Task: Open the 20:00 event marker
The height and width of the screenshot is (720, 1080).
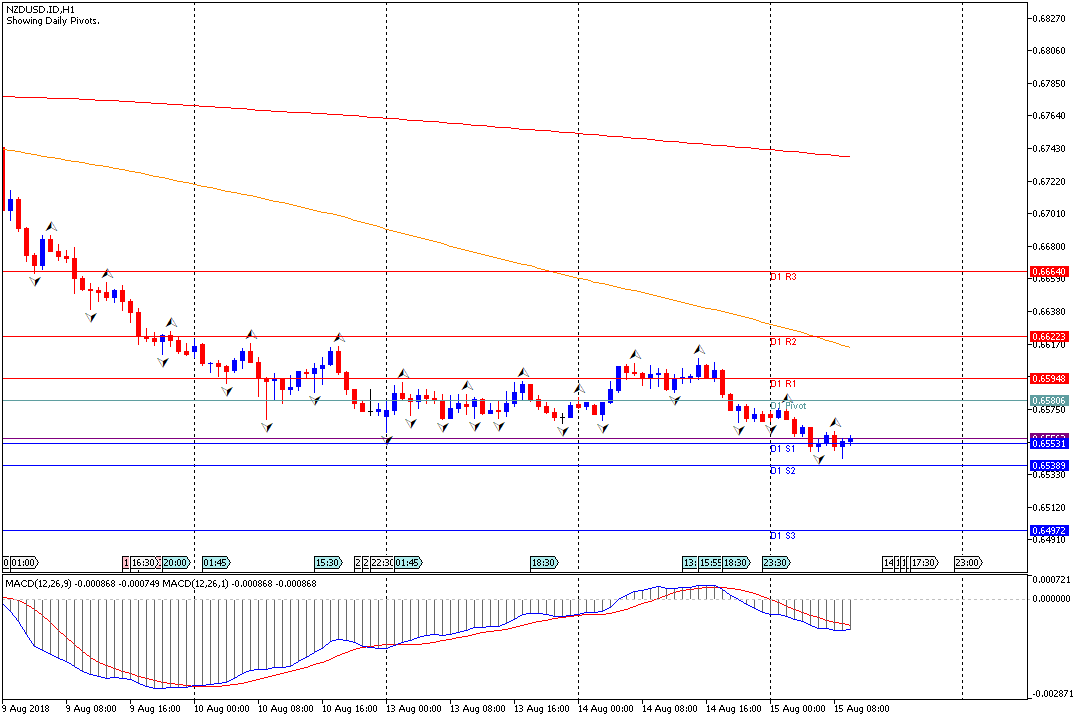Action: (x=175, y=563)
